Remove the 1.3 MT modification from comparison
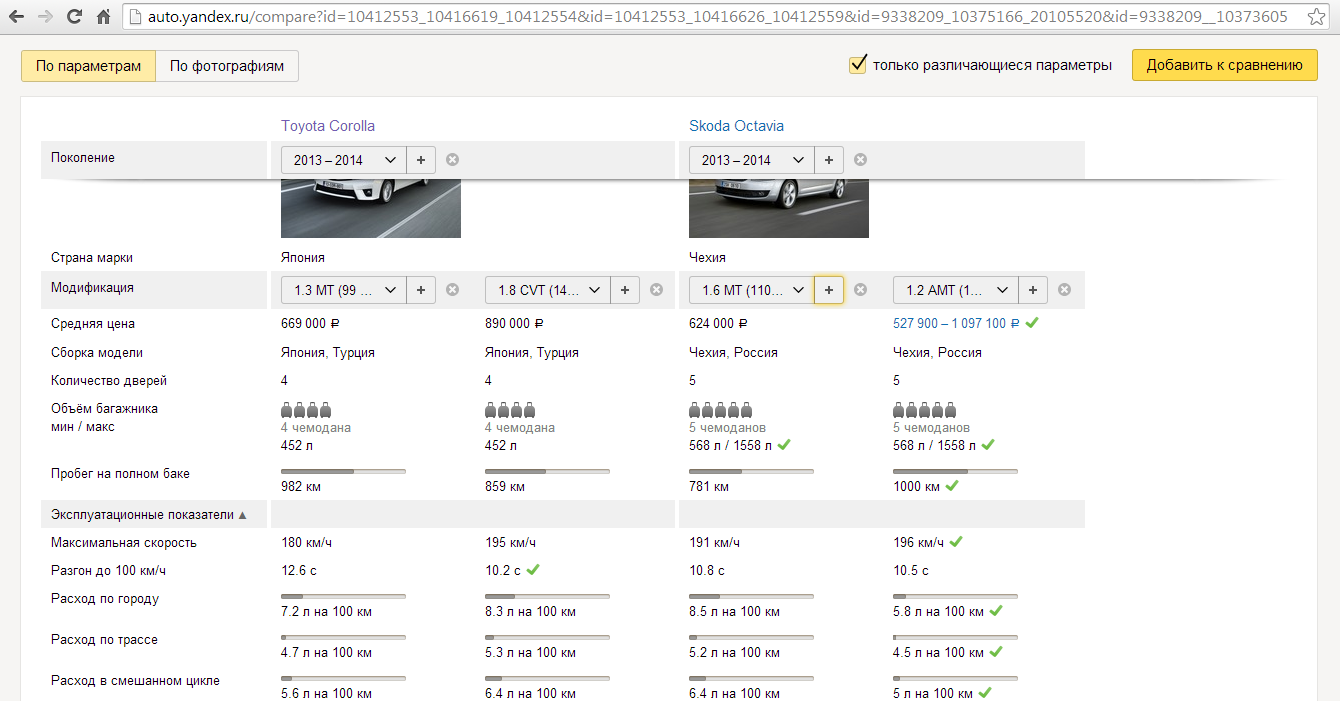This screenshot has width=1340, height=701. pyautogui.click(x=452, y=290)
